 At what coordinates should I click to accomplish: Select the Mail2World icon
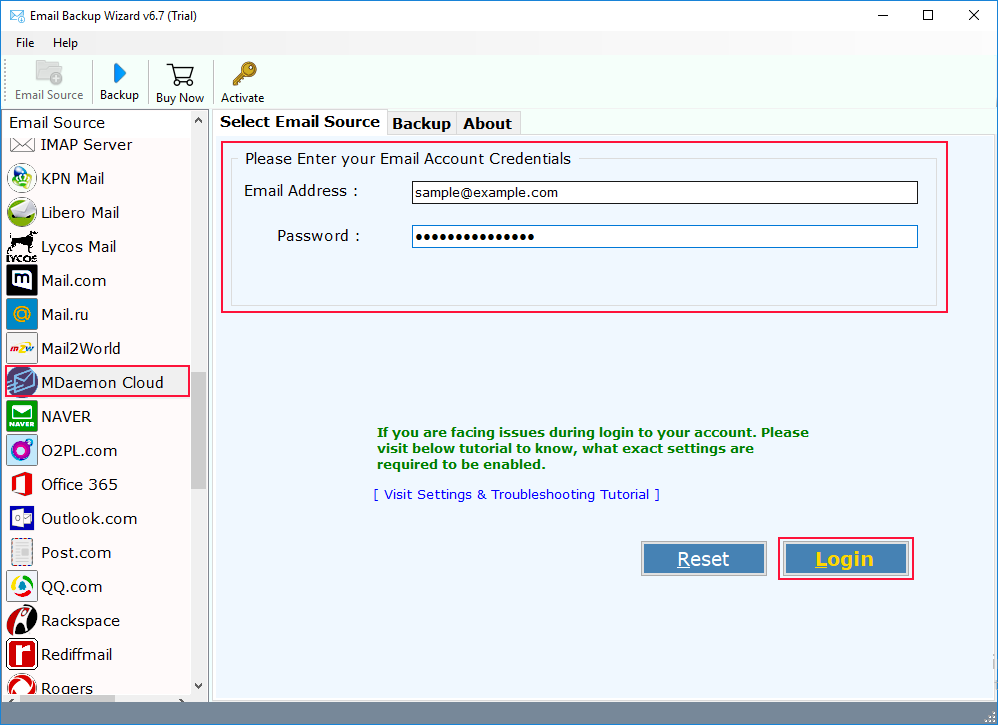[22, 348]
